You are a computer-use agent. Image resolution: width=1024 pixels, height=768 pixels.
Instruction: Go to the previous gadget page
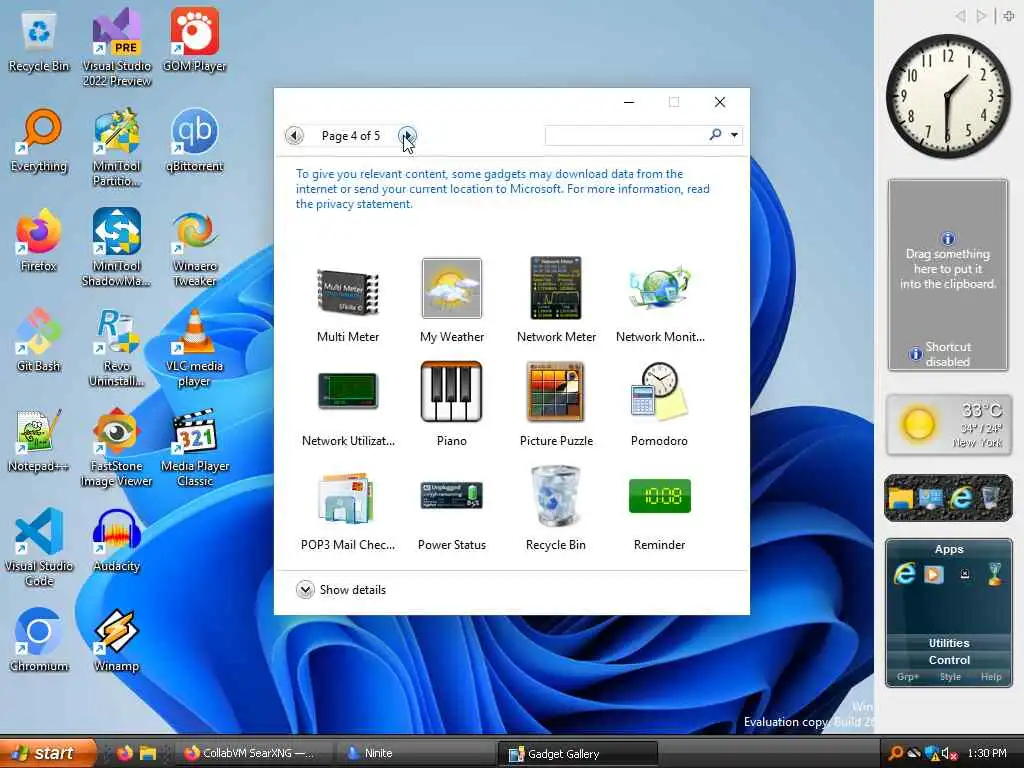click(295, 135)
